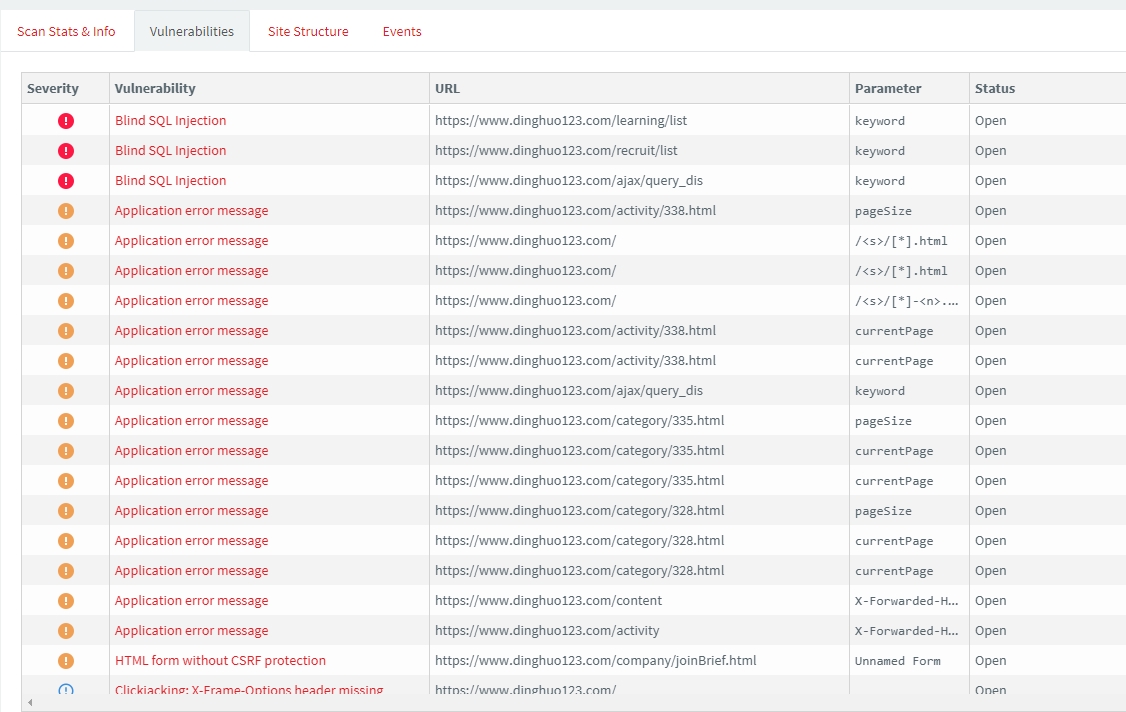Viewport: 1126px width, 712px height.
Task: Click severity icon for X-Forwarded /activity row
Action: pyautogui.click(x=66, y=631)
